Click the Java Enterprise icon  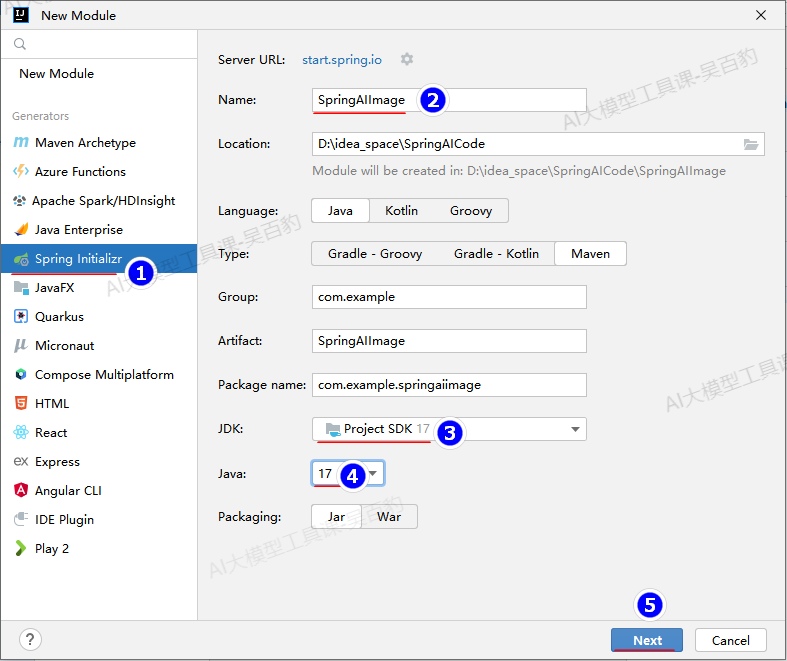click(x=21, y=229)
